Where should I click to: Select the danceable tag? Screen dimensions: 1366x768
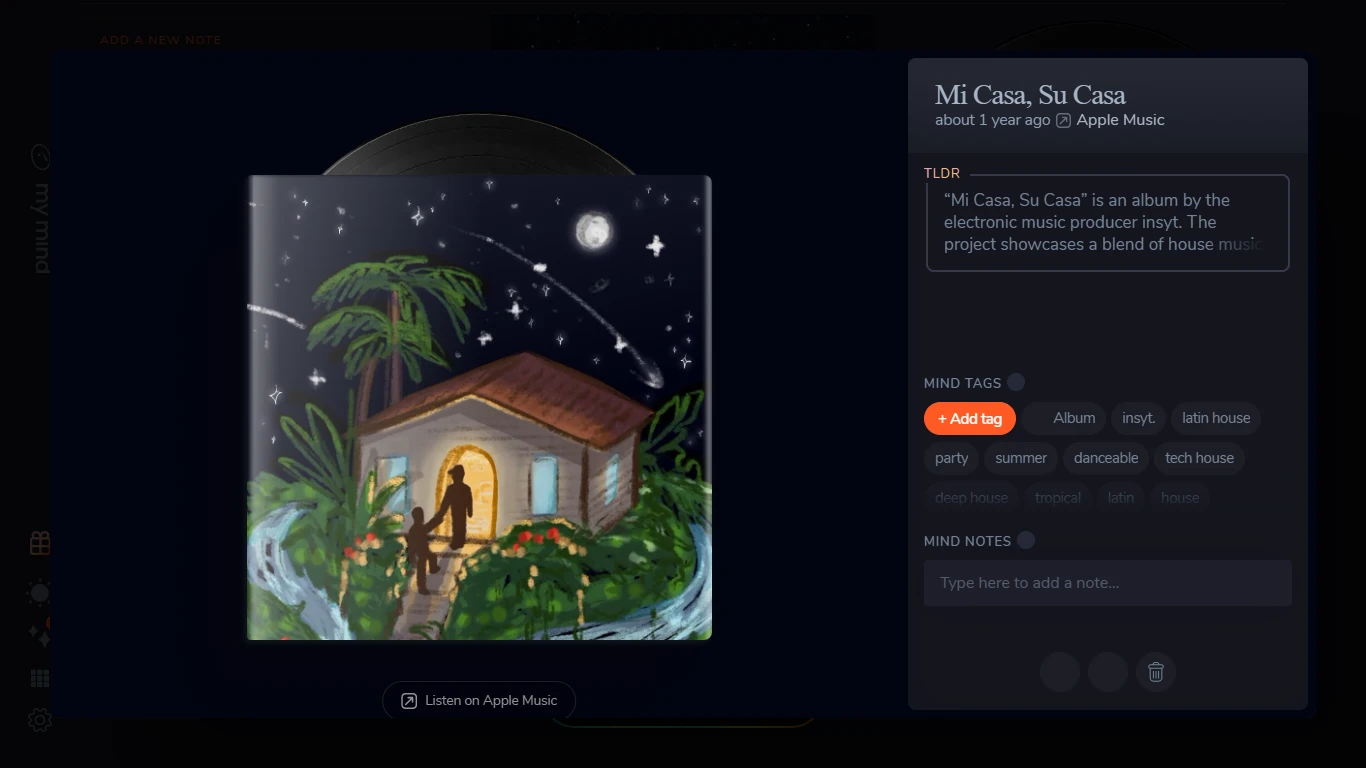pos(1106,458)
